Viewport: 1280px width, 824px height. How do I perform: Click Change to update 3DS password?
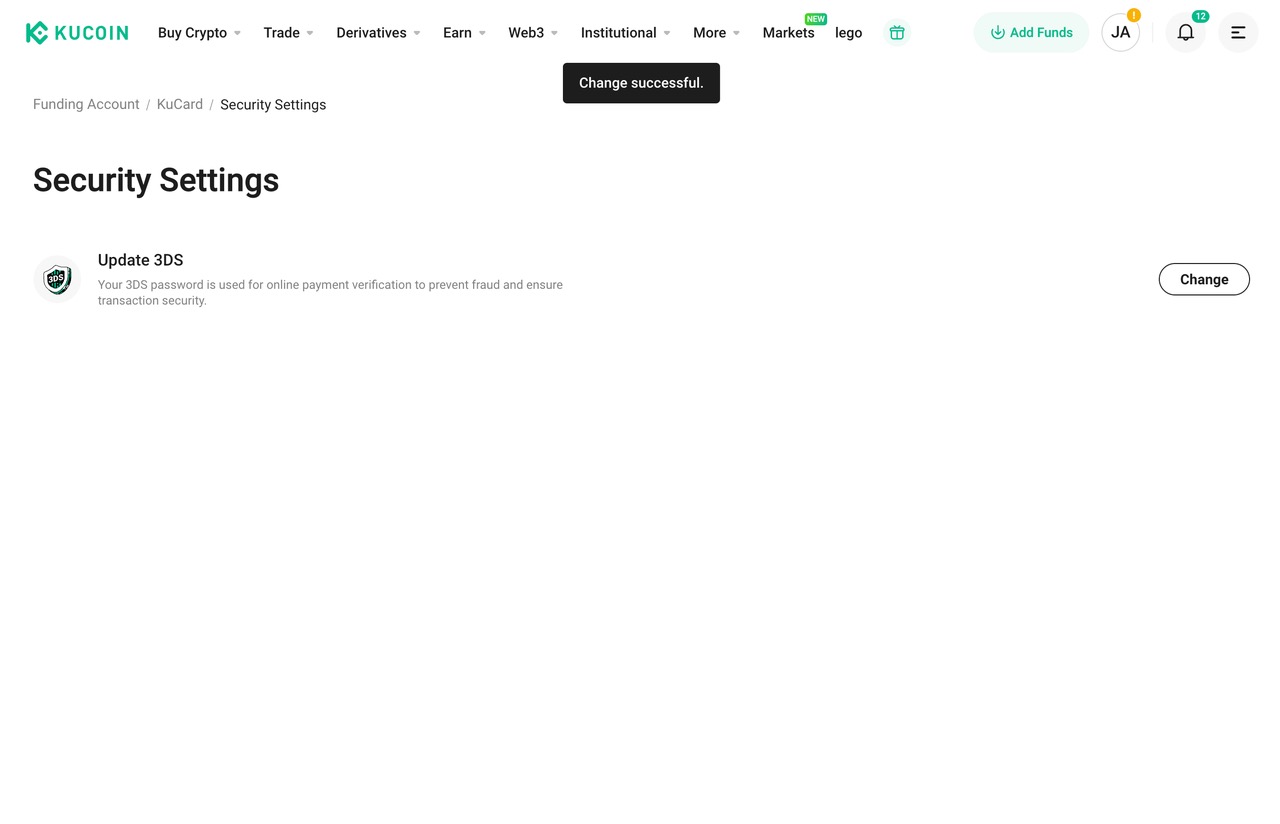(1204, 279)
